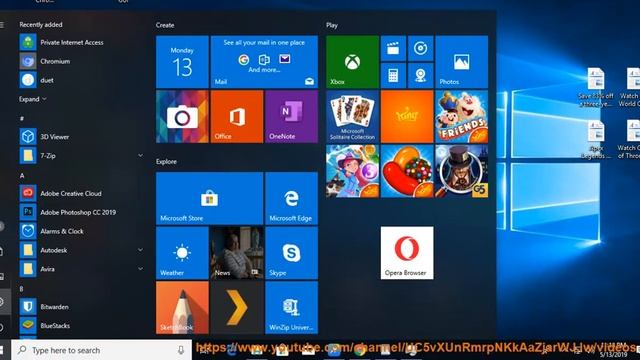640x360 pixels.
Task: Jump to apps via the # letter header
Action: tap(22, 118)
